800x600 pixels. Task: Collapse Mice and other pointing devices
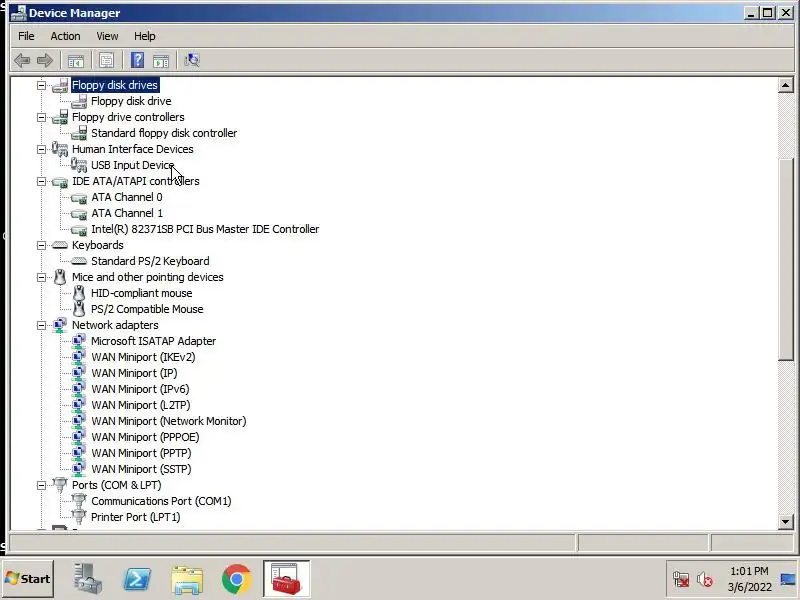[x=41, y=278]
